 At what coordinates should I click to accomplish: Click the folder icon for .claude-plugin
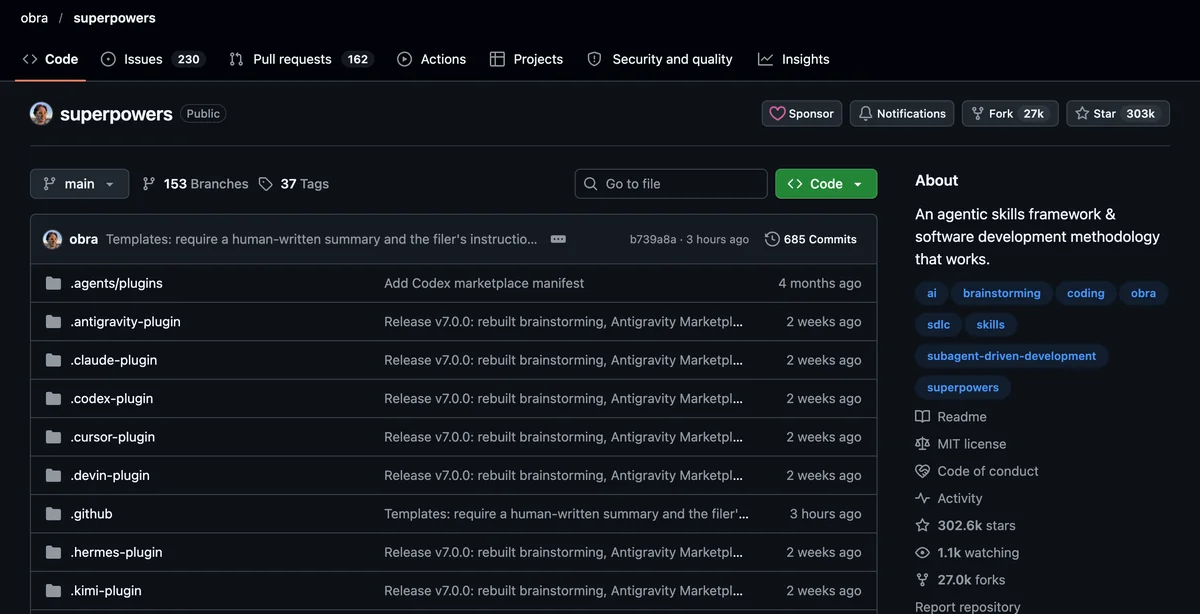[x=53, y=360]
